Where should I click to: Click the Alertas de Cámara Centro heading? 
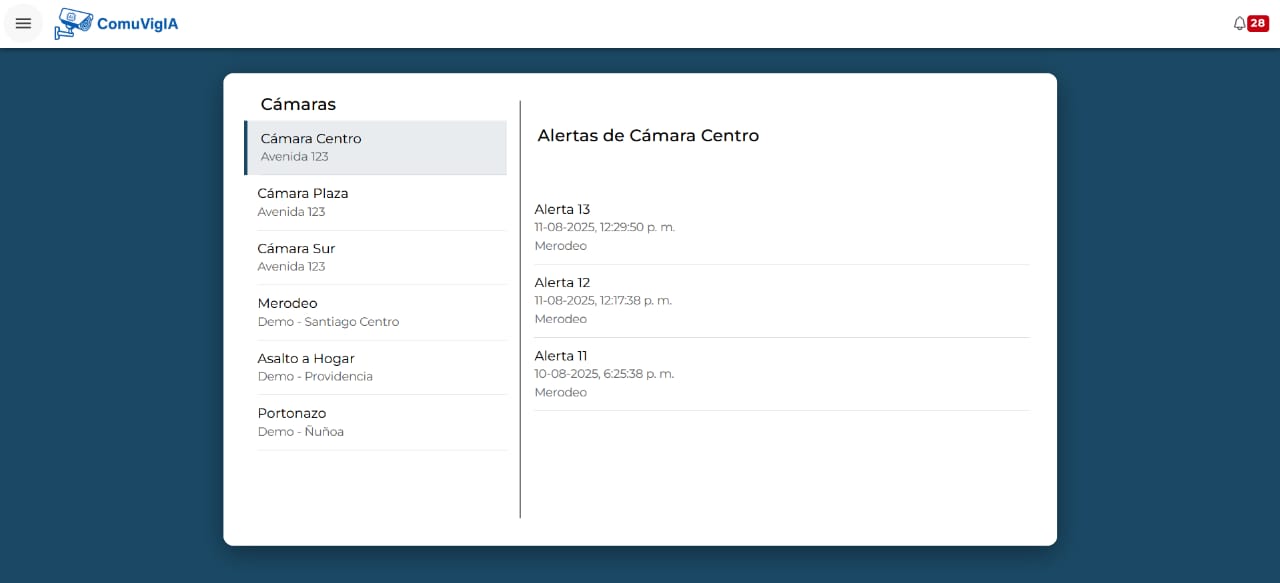pyautogui.click(x=648, y=136)
